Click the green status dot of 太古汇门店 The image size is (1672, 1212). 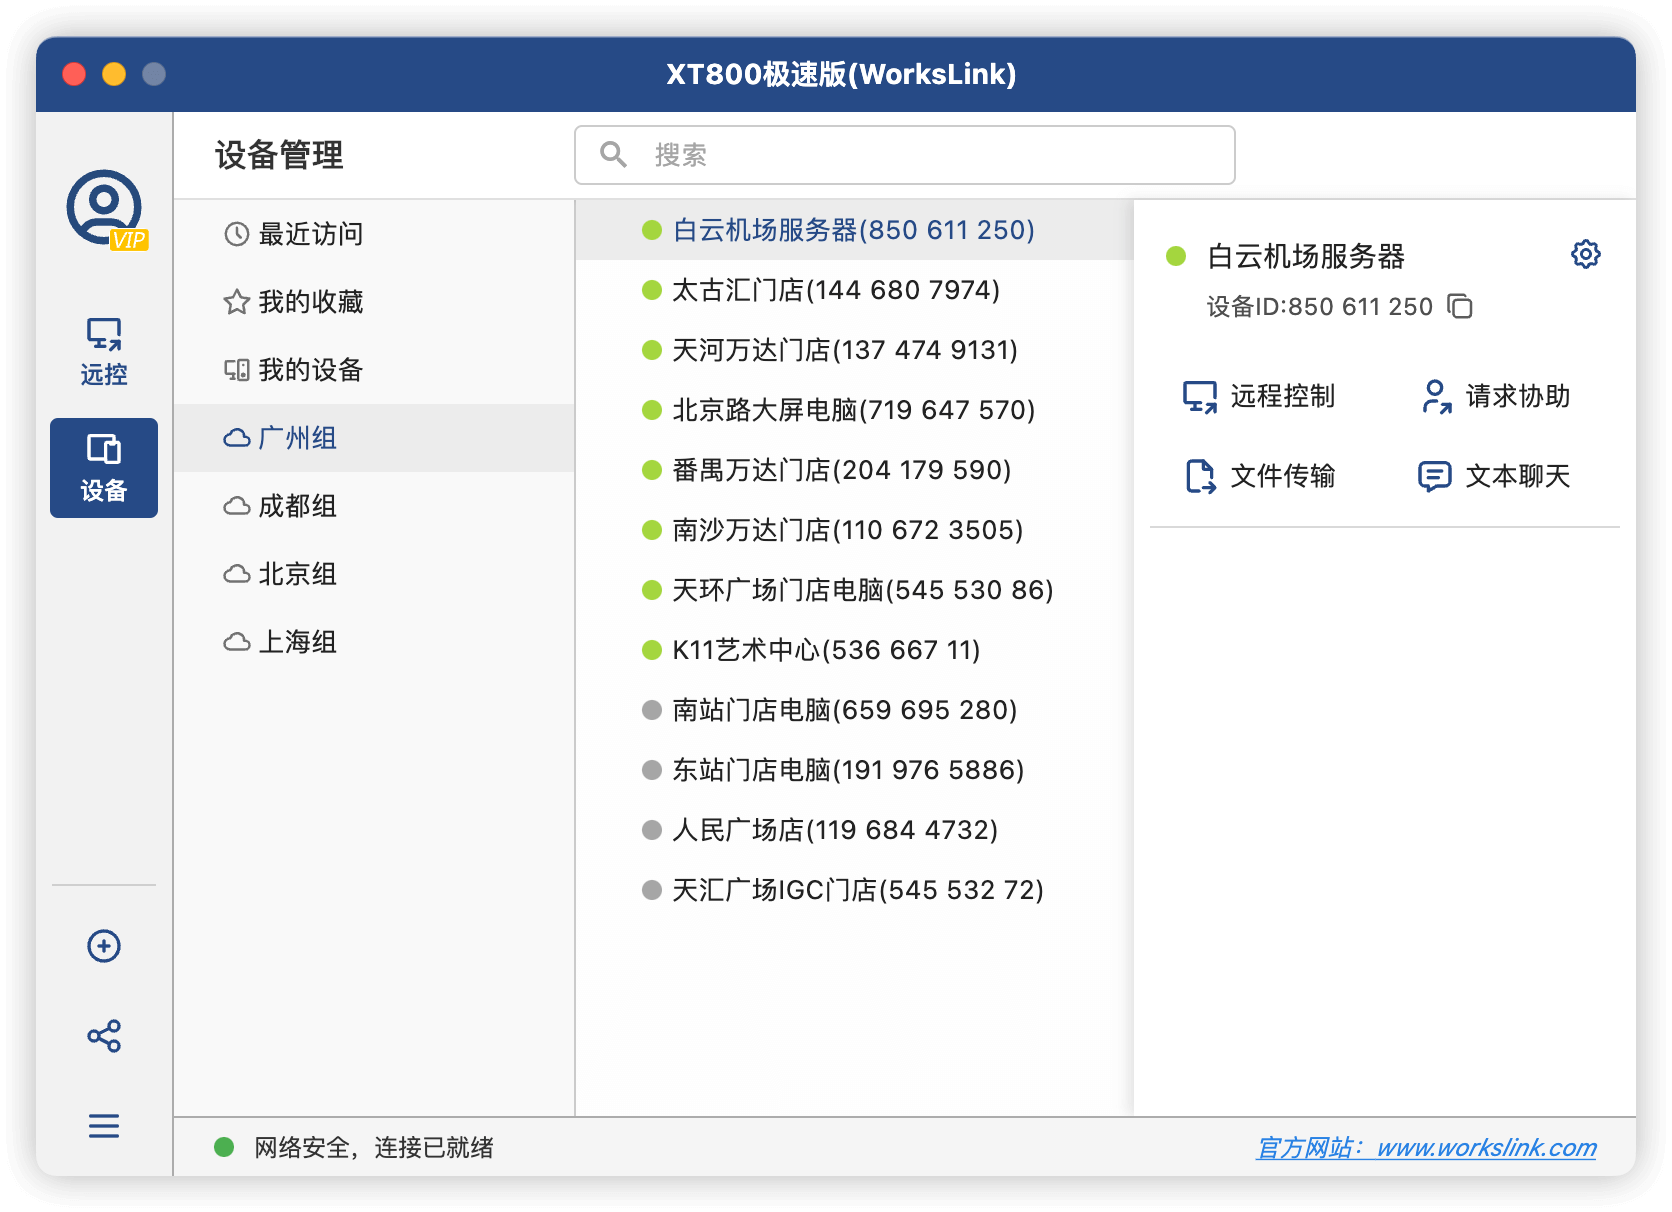click(x=652, y=290)
